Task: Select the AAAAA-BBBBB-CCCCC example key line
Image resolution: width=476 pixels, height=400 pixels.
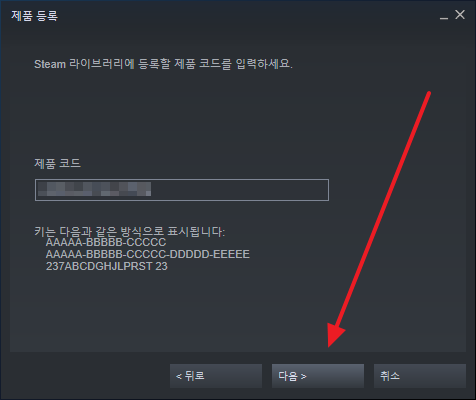Action: pyautogui.click(x=106, y=242)
